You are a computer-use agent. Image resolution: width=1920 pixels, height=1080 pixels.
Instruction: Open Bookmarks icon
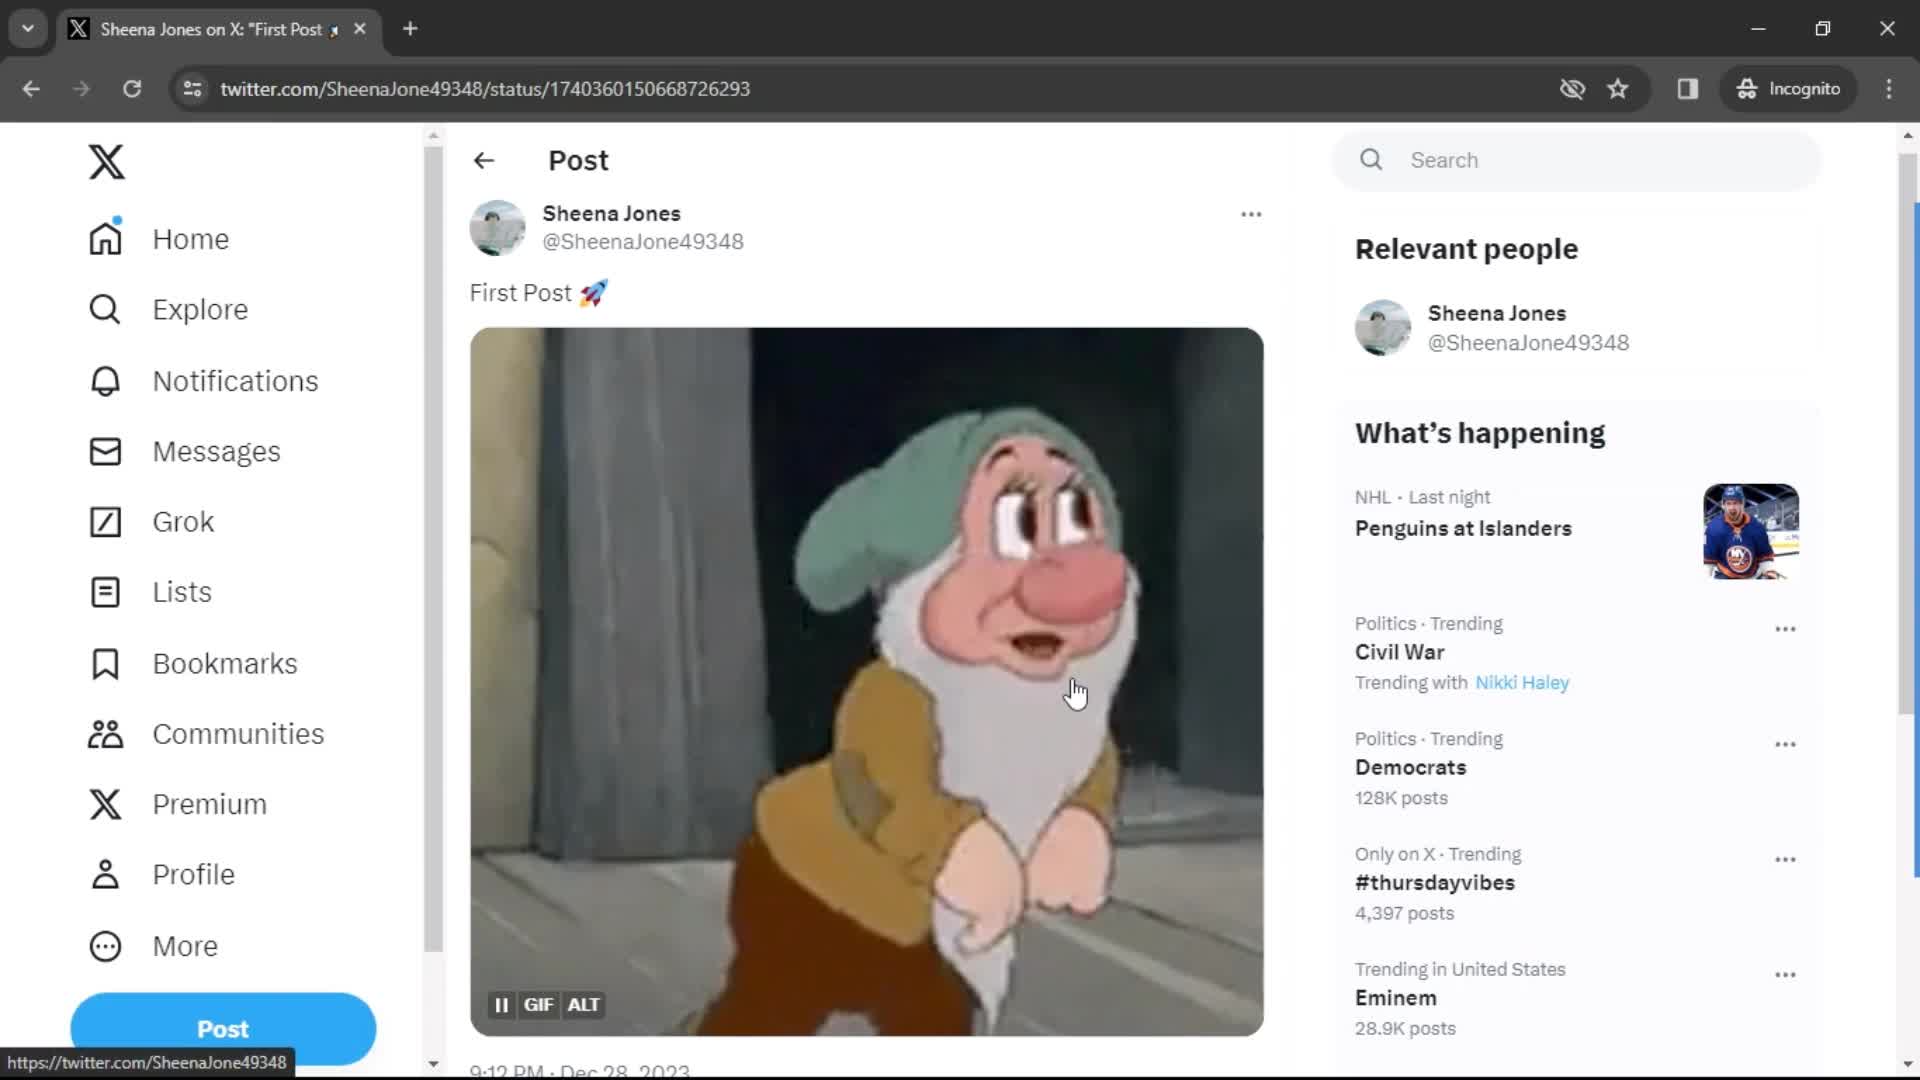pos(104,662)
